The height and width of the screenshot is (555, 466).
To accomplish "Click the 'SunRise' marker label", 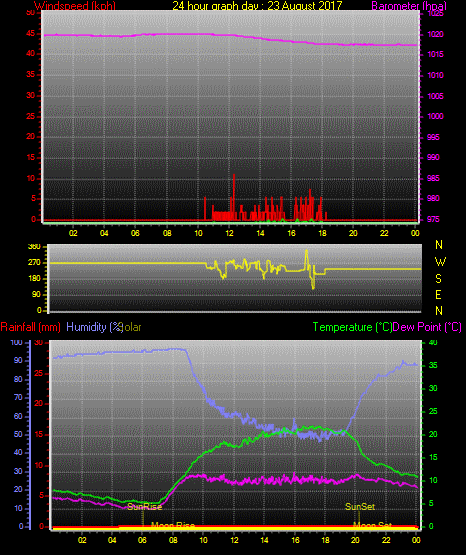I will [145, 507].
